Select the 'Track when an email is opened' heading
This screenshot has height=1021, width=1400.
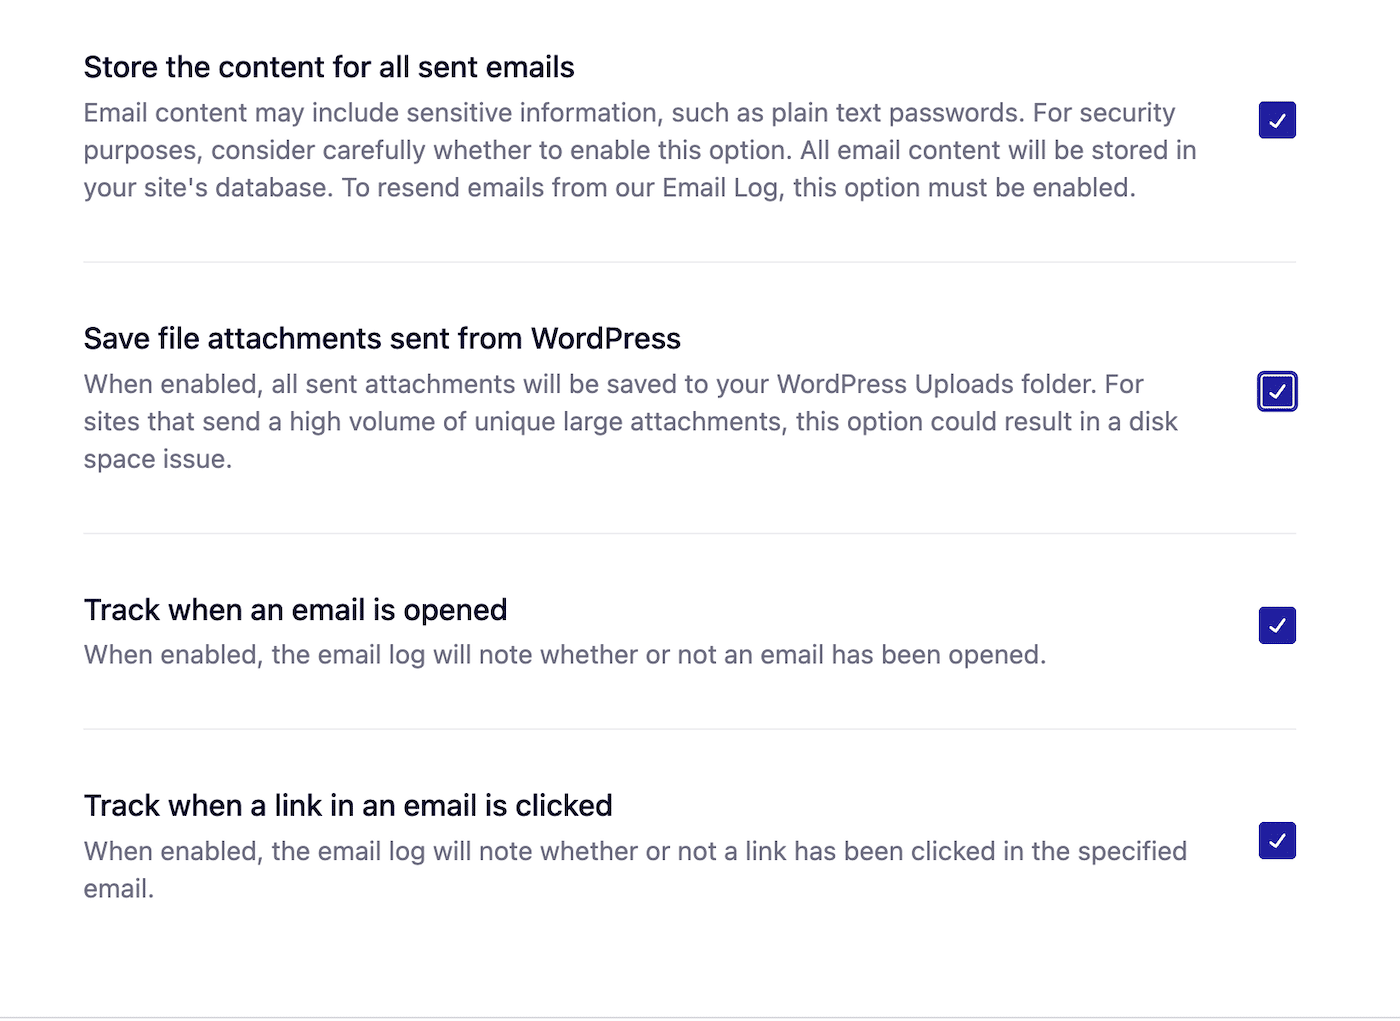(295, 609)
